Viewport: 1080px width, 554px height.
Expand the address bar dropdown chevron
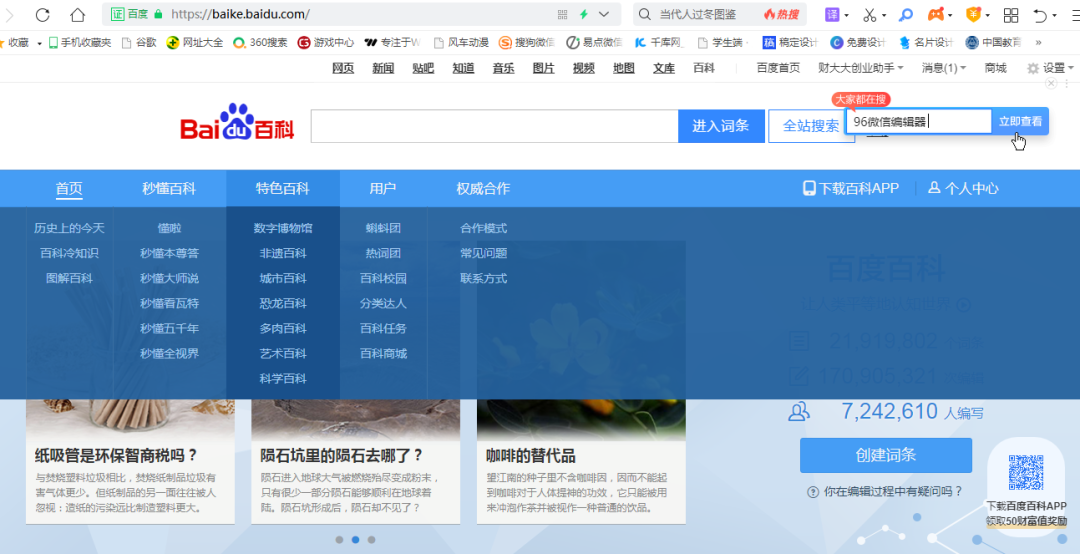604,14
